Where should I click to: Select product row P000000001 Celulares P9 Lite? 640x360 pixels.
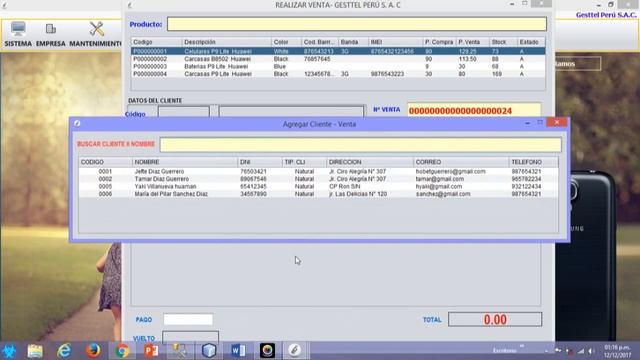(338, 51)
